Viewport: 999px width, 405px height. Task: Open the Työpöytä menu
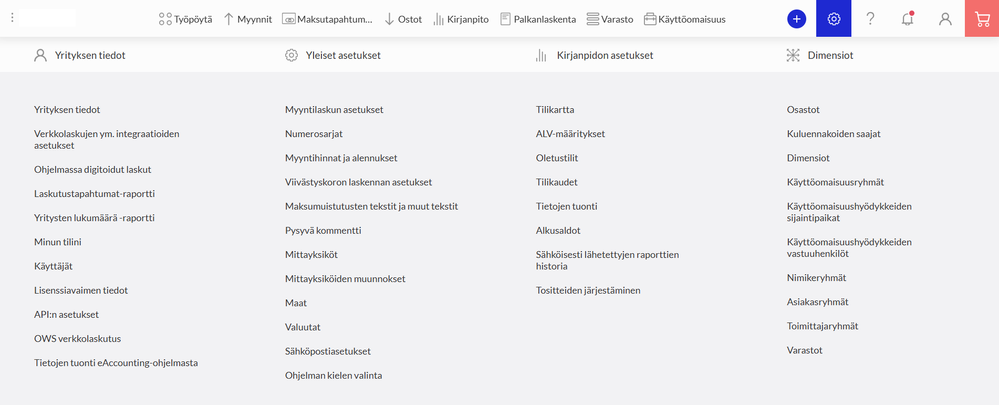point(186,19)
